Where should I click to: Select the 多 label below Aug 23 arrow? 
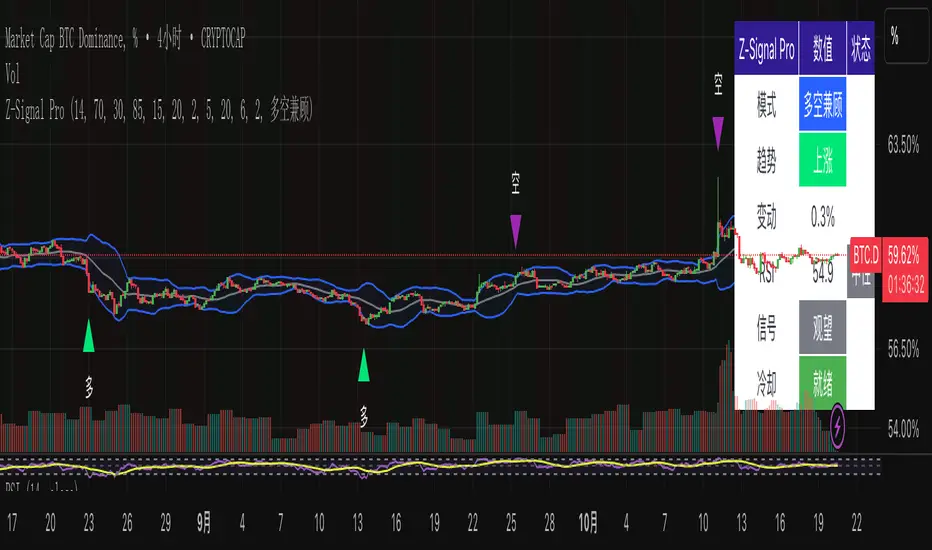click(89, 388)
